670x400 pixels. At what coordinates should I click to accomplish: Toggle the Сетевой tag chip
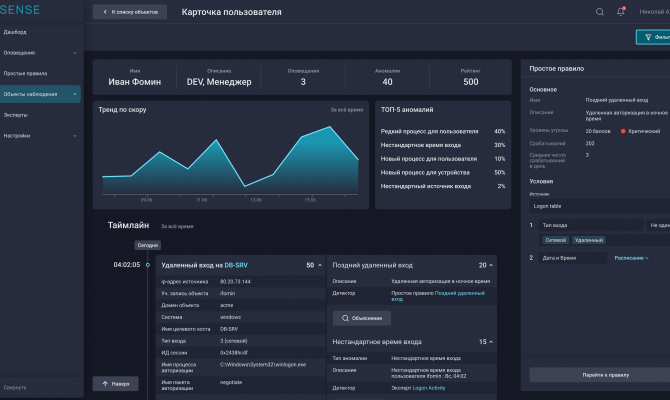(555, 240)
